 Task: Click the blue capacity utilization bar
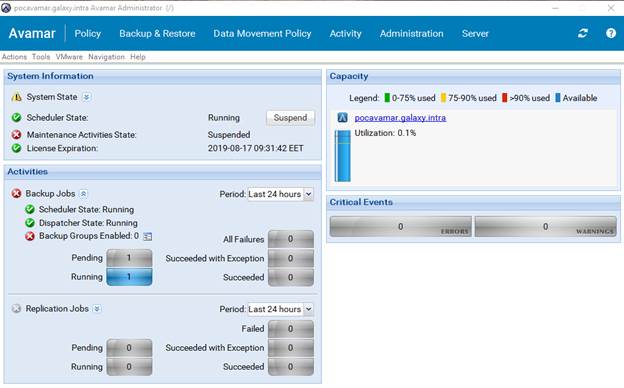343,156
